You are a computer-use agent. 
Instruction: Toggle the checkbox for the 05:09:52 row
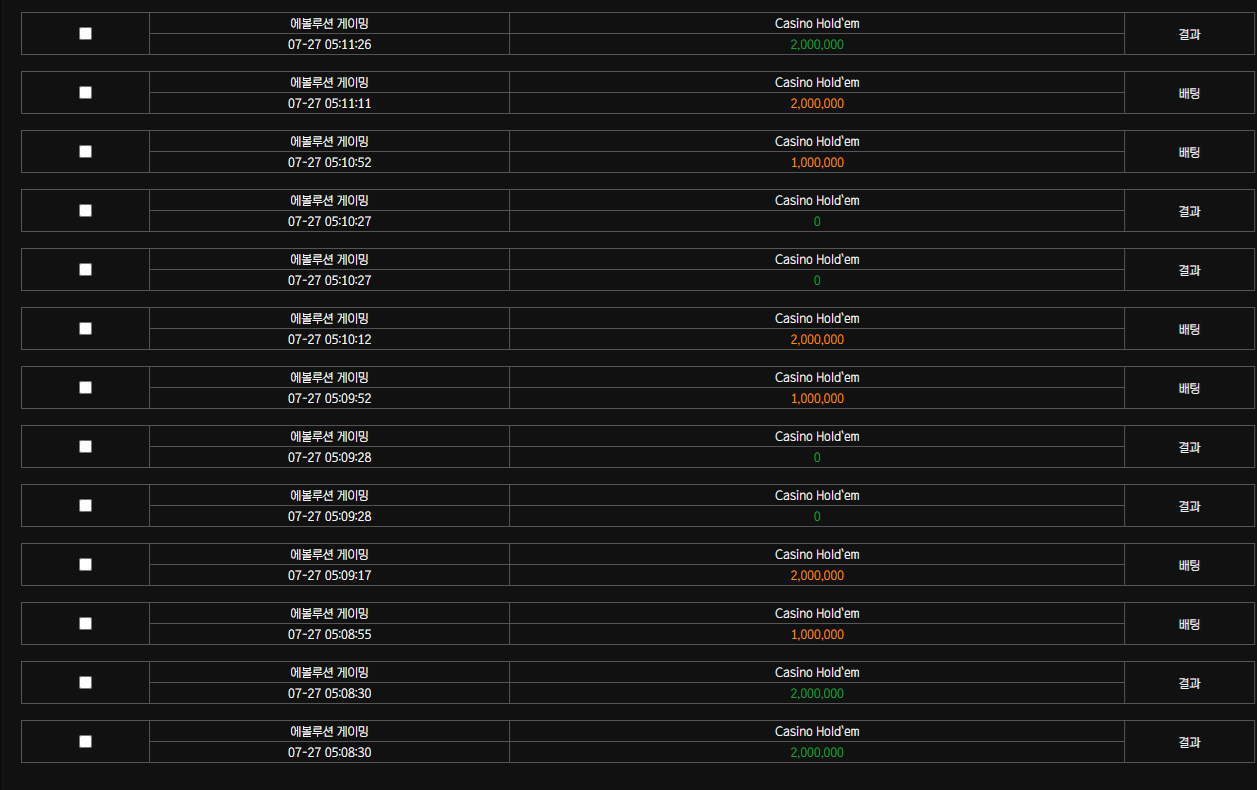pyautogui.click(x=85, y=387)
